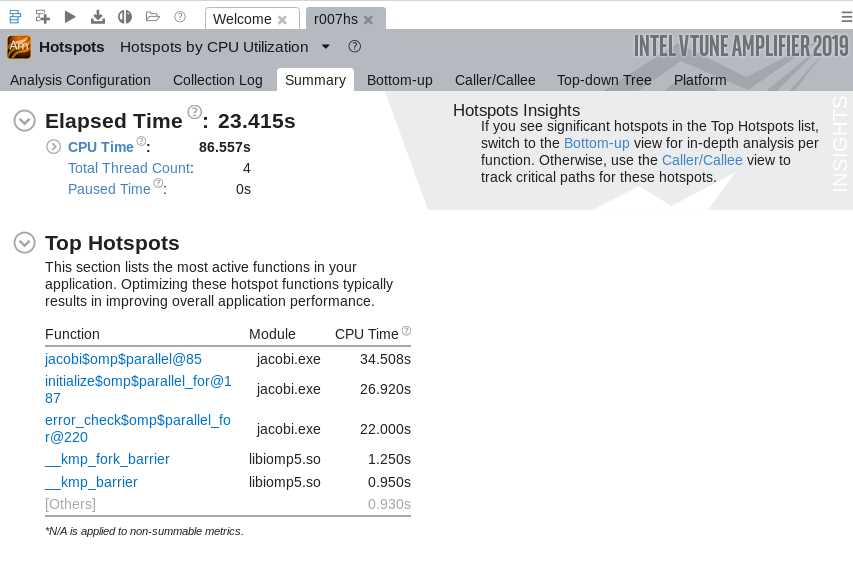
Task: Open the Hotspots by CPU Utilization dropdown
Action: click(326, 47)
